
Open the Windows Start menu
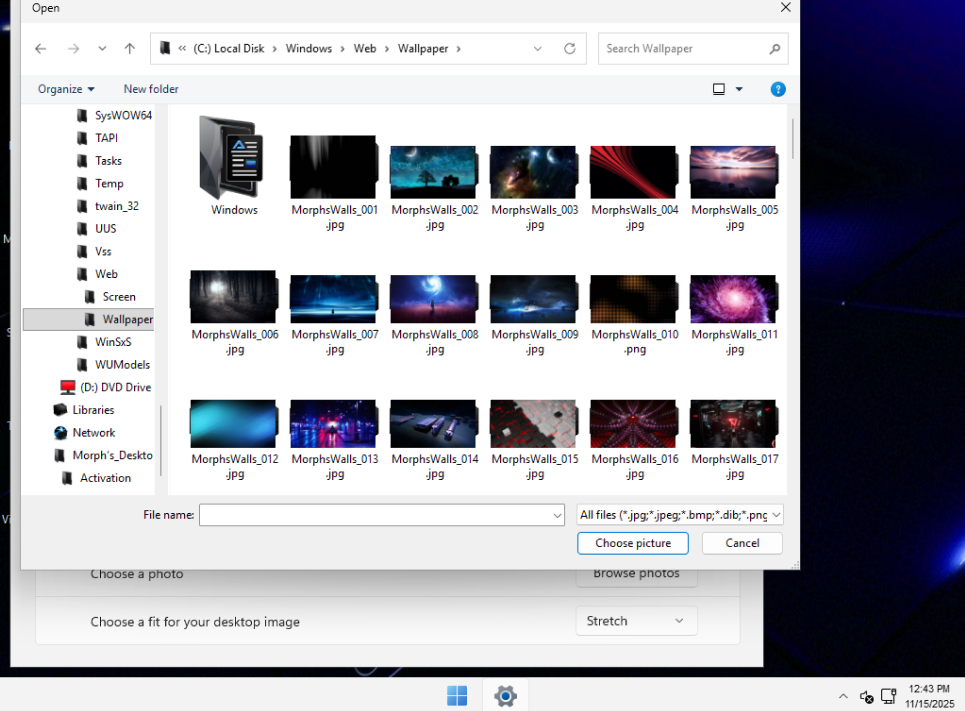coord(457,696)
